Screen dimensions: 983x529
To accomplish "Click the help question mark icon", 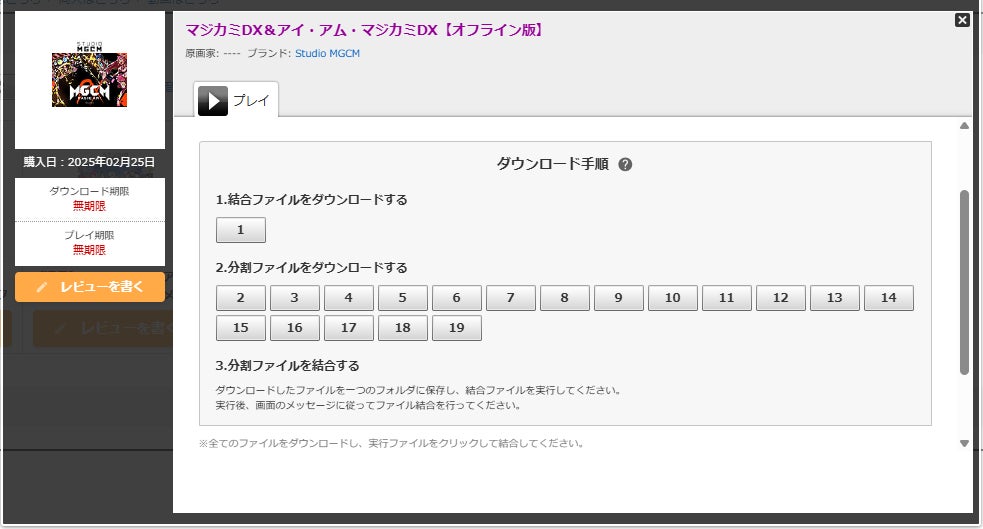I will tap(625, 165).
